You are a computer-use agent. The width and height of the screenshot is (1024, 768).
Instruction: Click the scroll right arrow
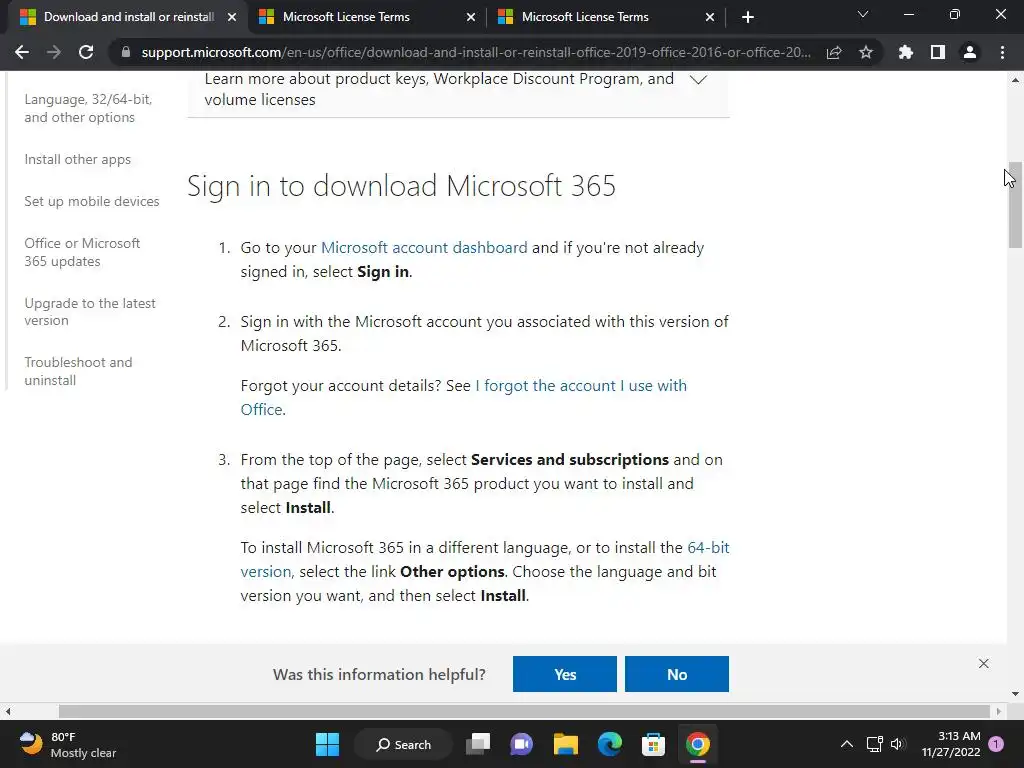[999, 711]
